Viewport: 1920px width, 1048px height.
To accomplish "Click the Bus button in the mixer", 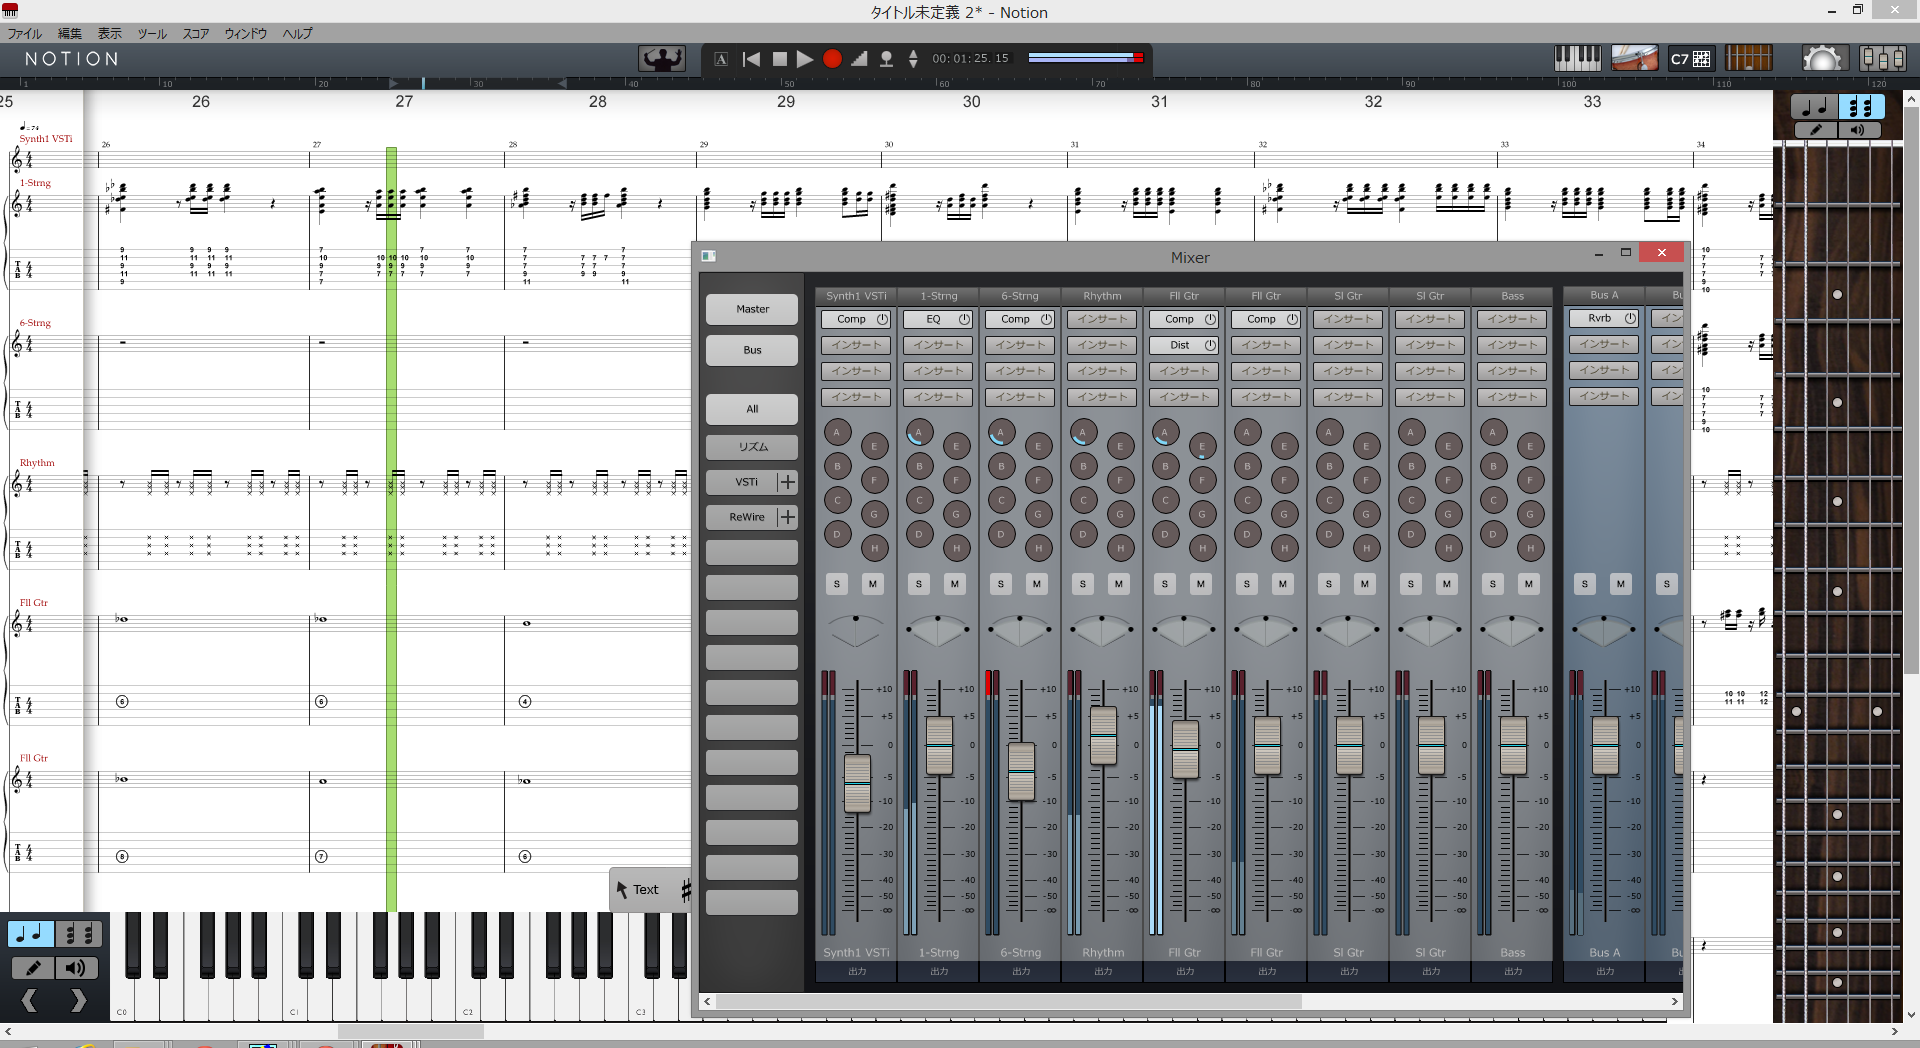I will coord(752,350).
